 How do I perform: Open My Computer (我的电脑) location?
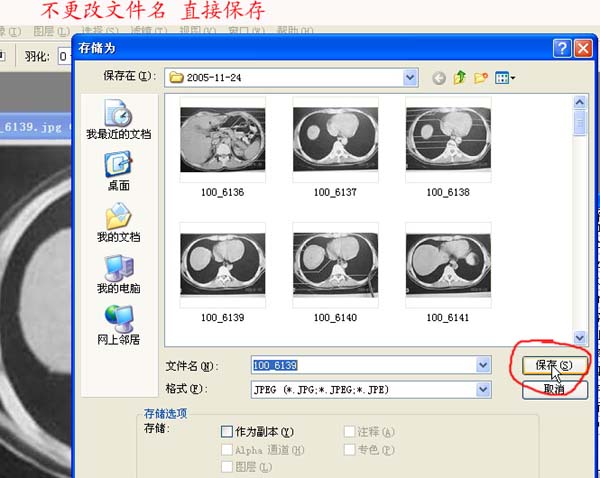pyautogui.click(x=119, y=274)
